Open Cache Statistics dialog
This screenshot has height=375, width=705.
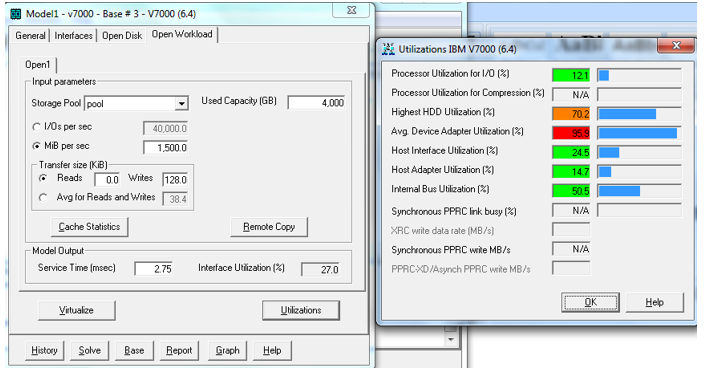pos(89,227)
